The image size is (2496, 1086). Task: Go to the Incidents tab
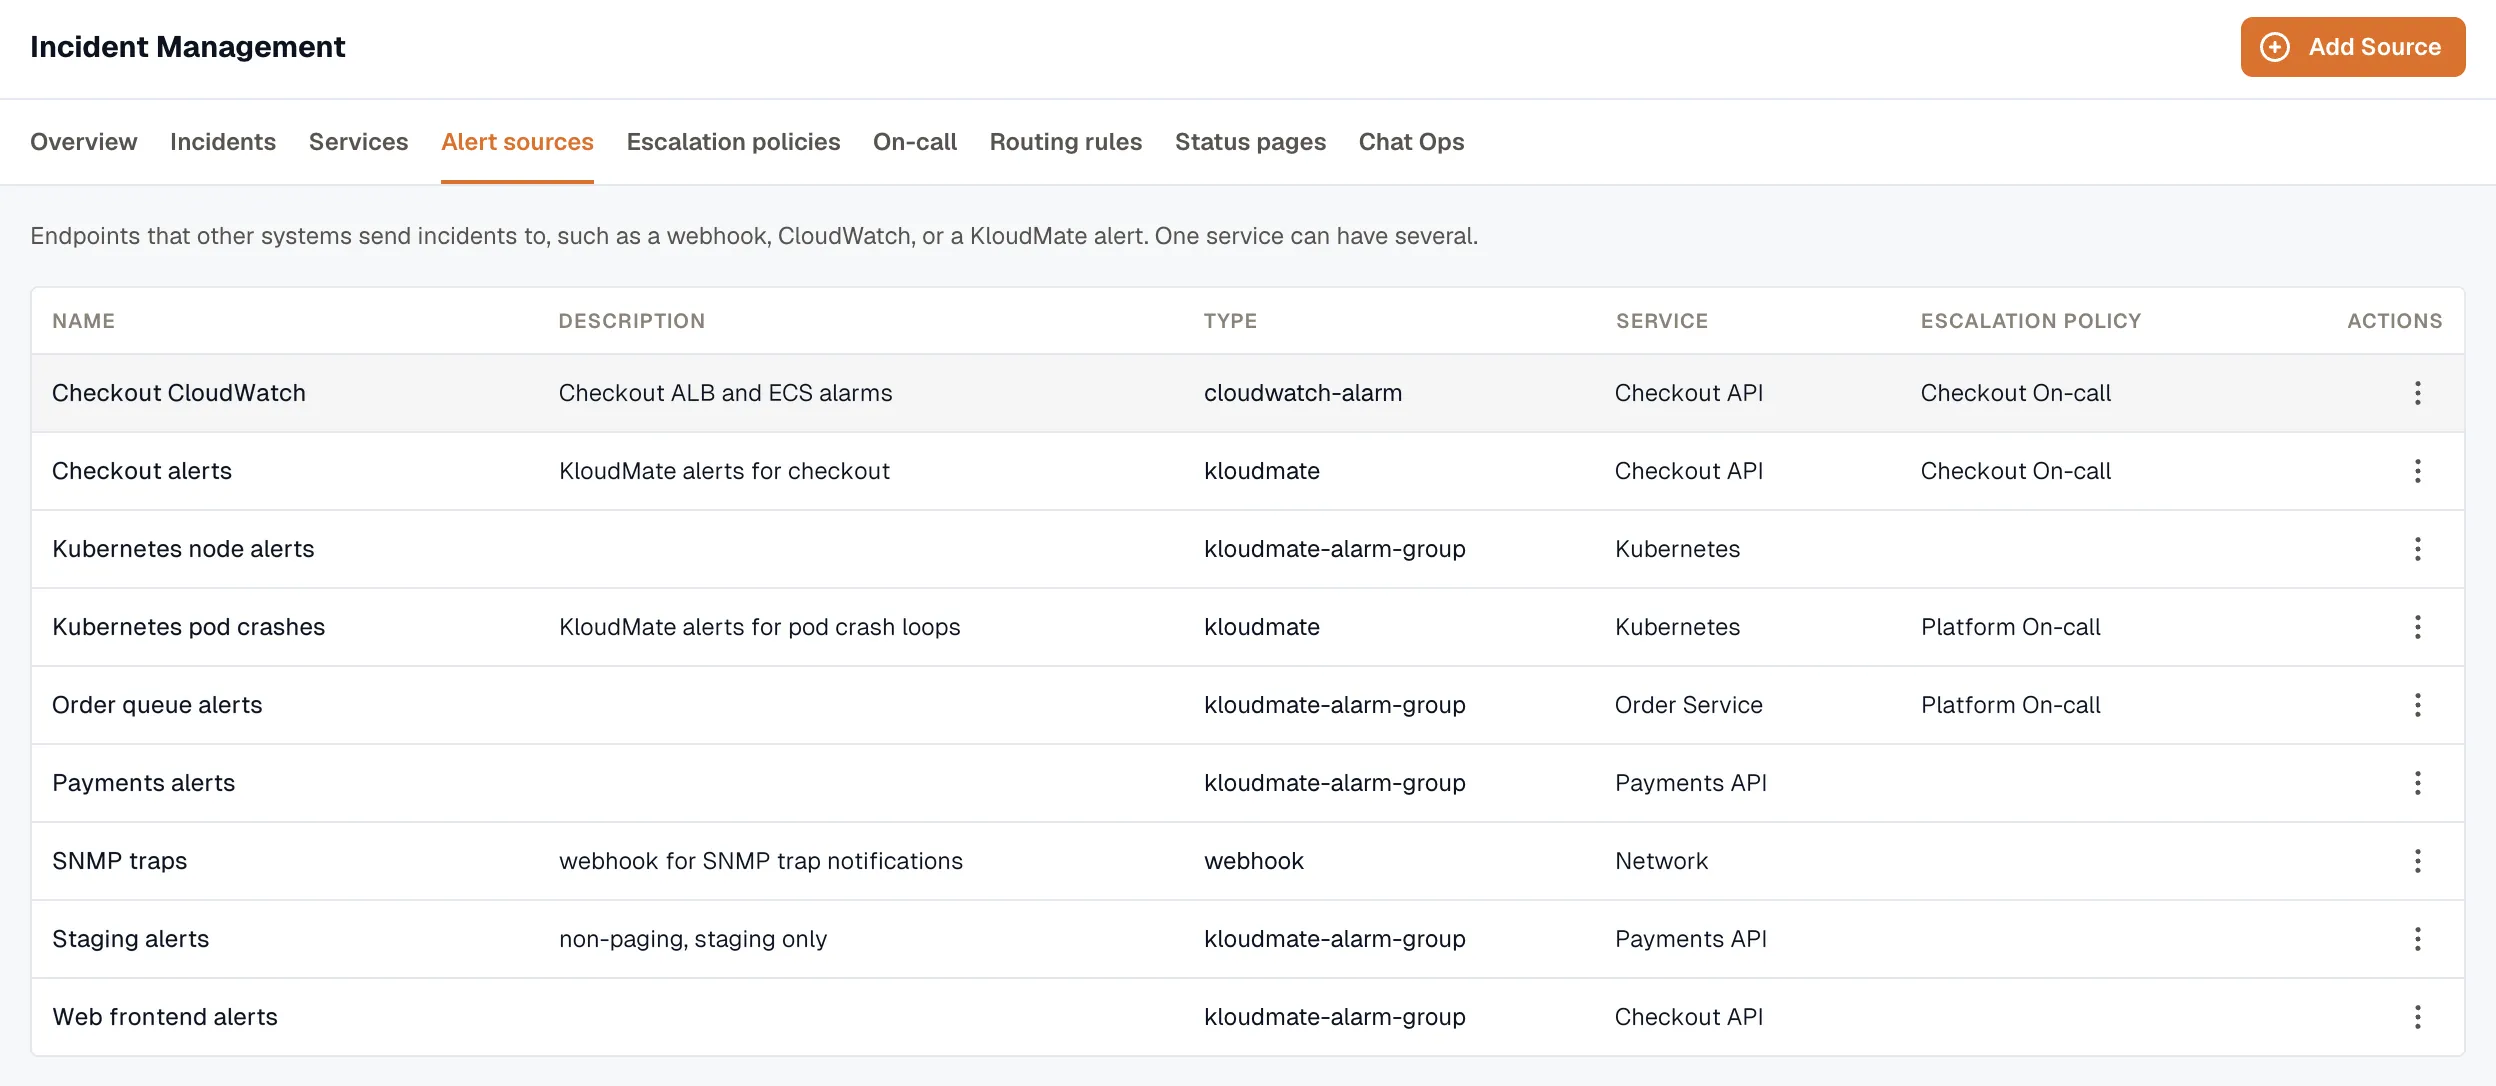pos(223,142)
